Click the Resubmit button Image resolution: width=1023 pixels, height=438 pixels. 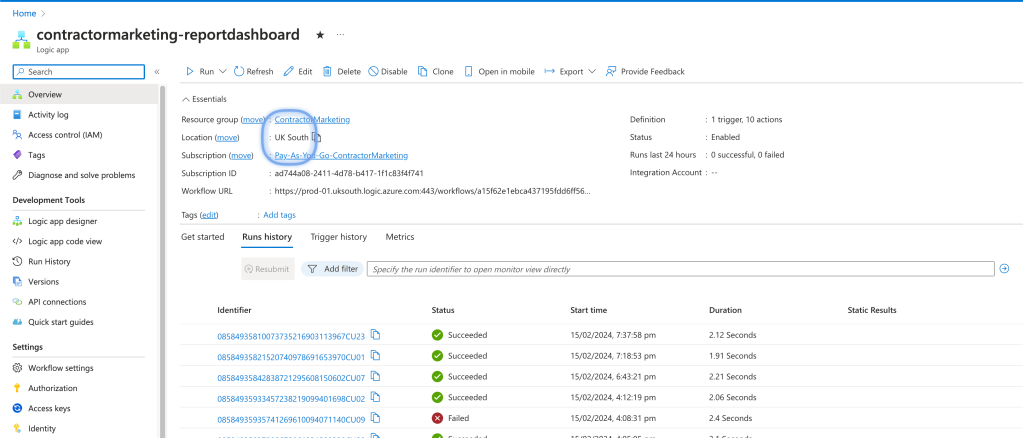click(x=267, y=269)
